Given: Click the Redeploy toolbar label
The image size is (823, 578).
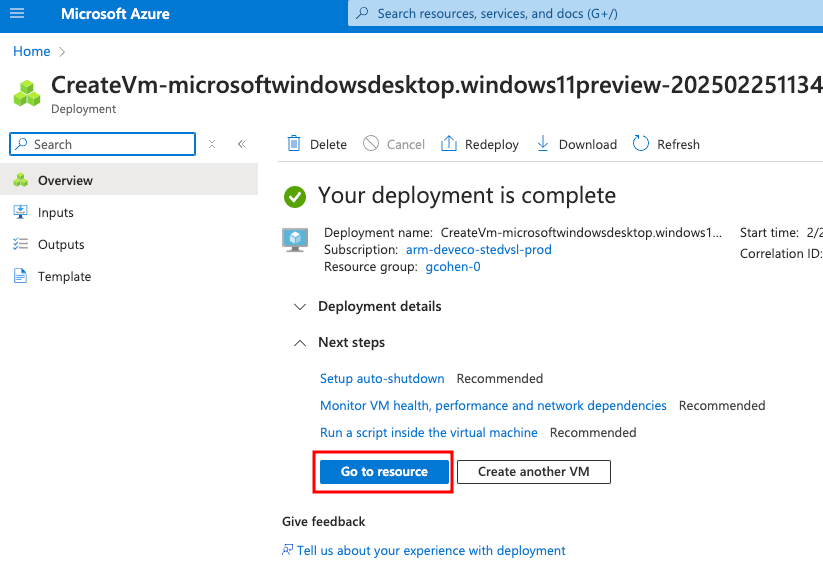Looking at the screenshot, I should [492, 144].
